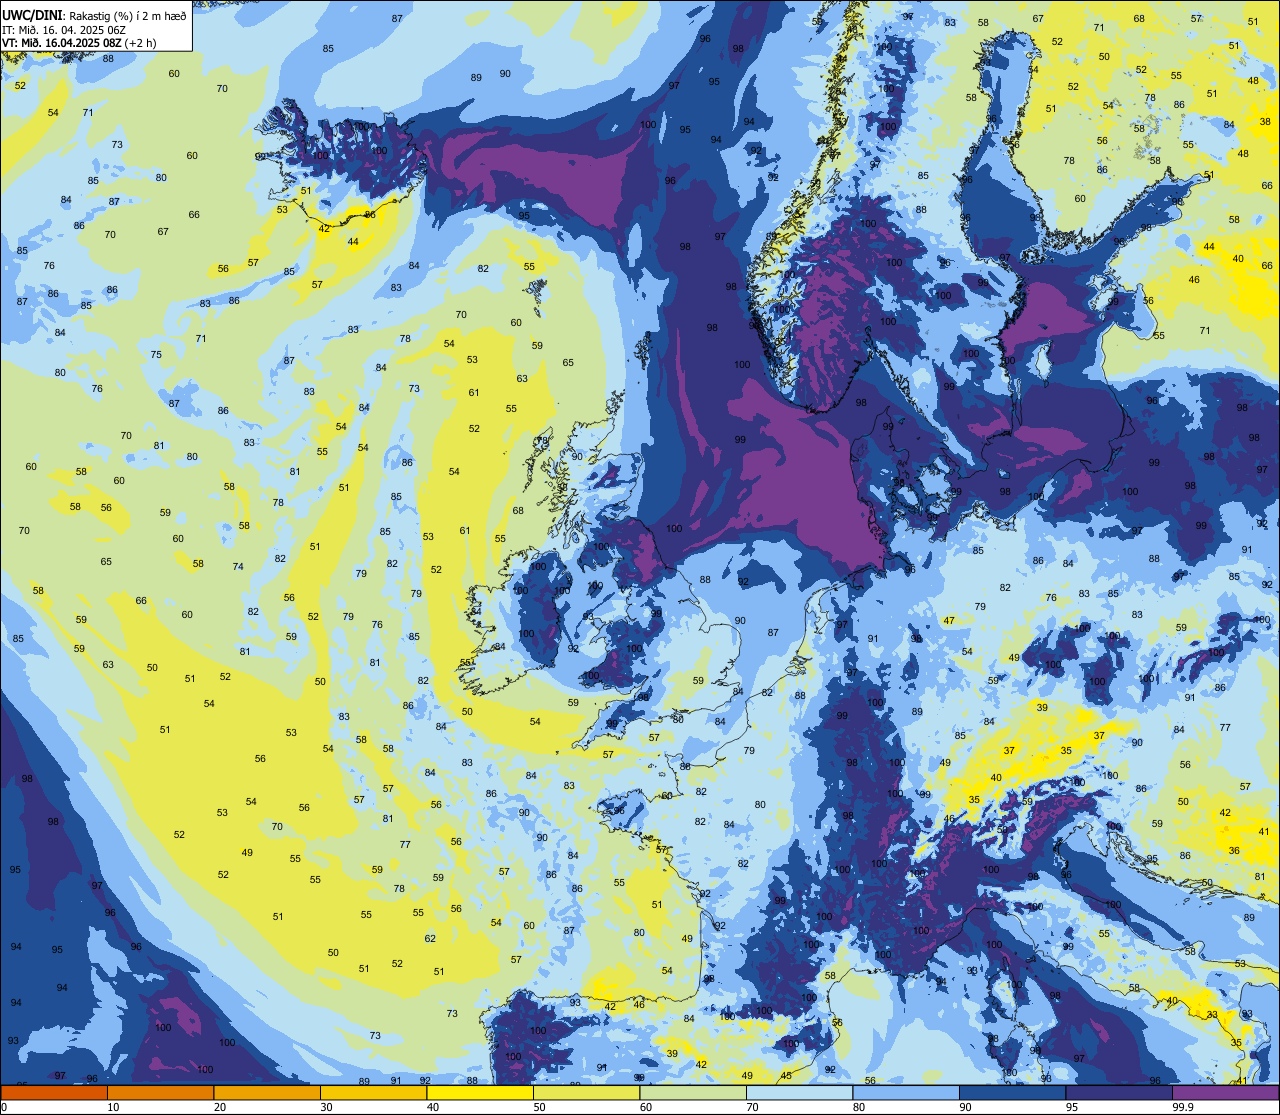Viewport: 1280px width, 1115px height.
Task: Select the legend swatch below 10 percent
Action: tap(54, 1092)
